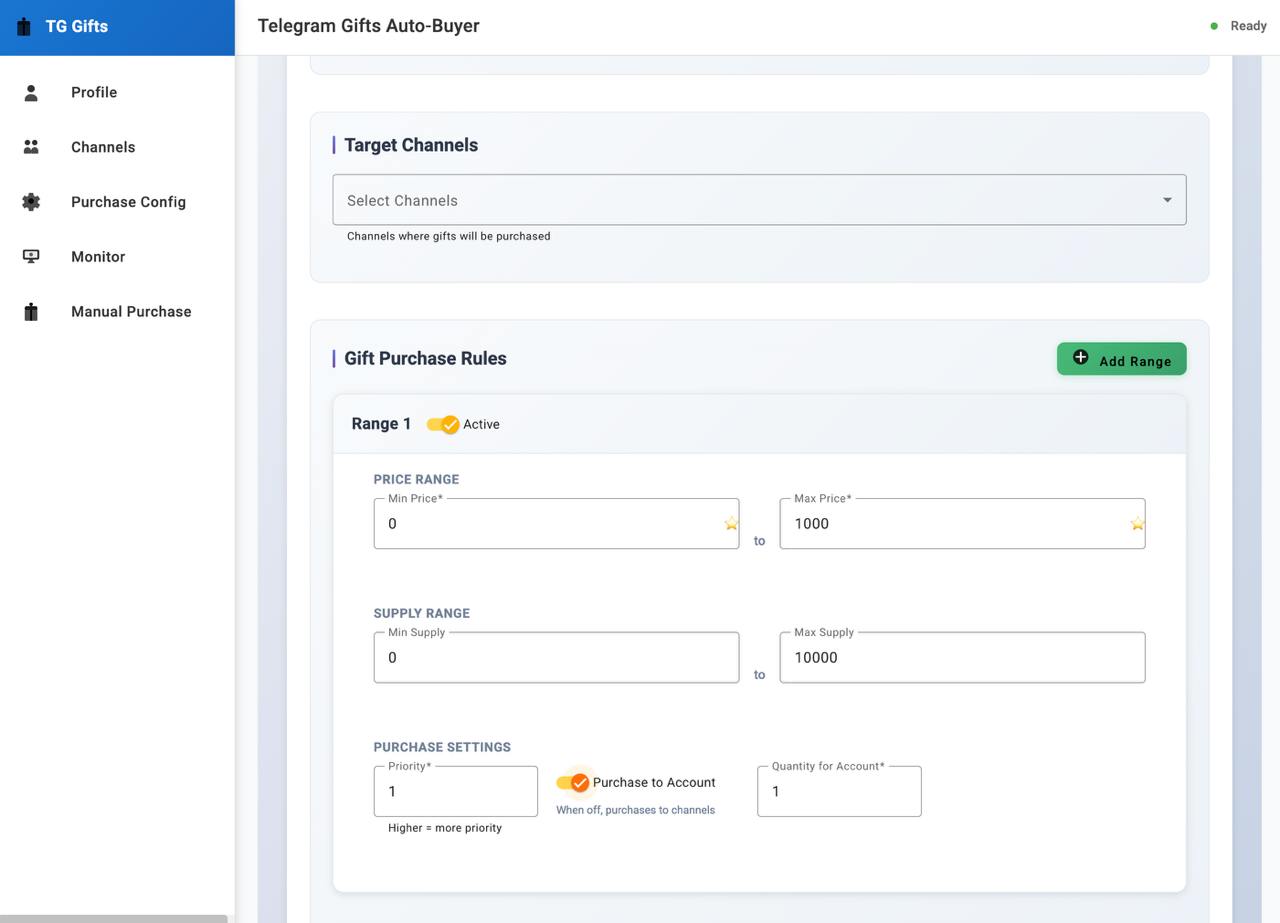Focus the Min Supply field
This screenshot has height=923, width=1280.
coord(556,657)
